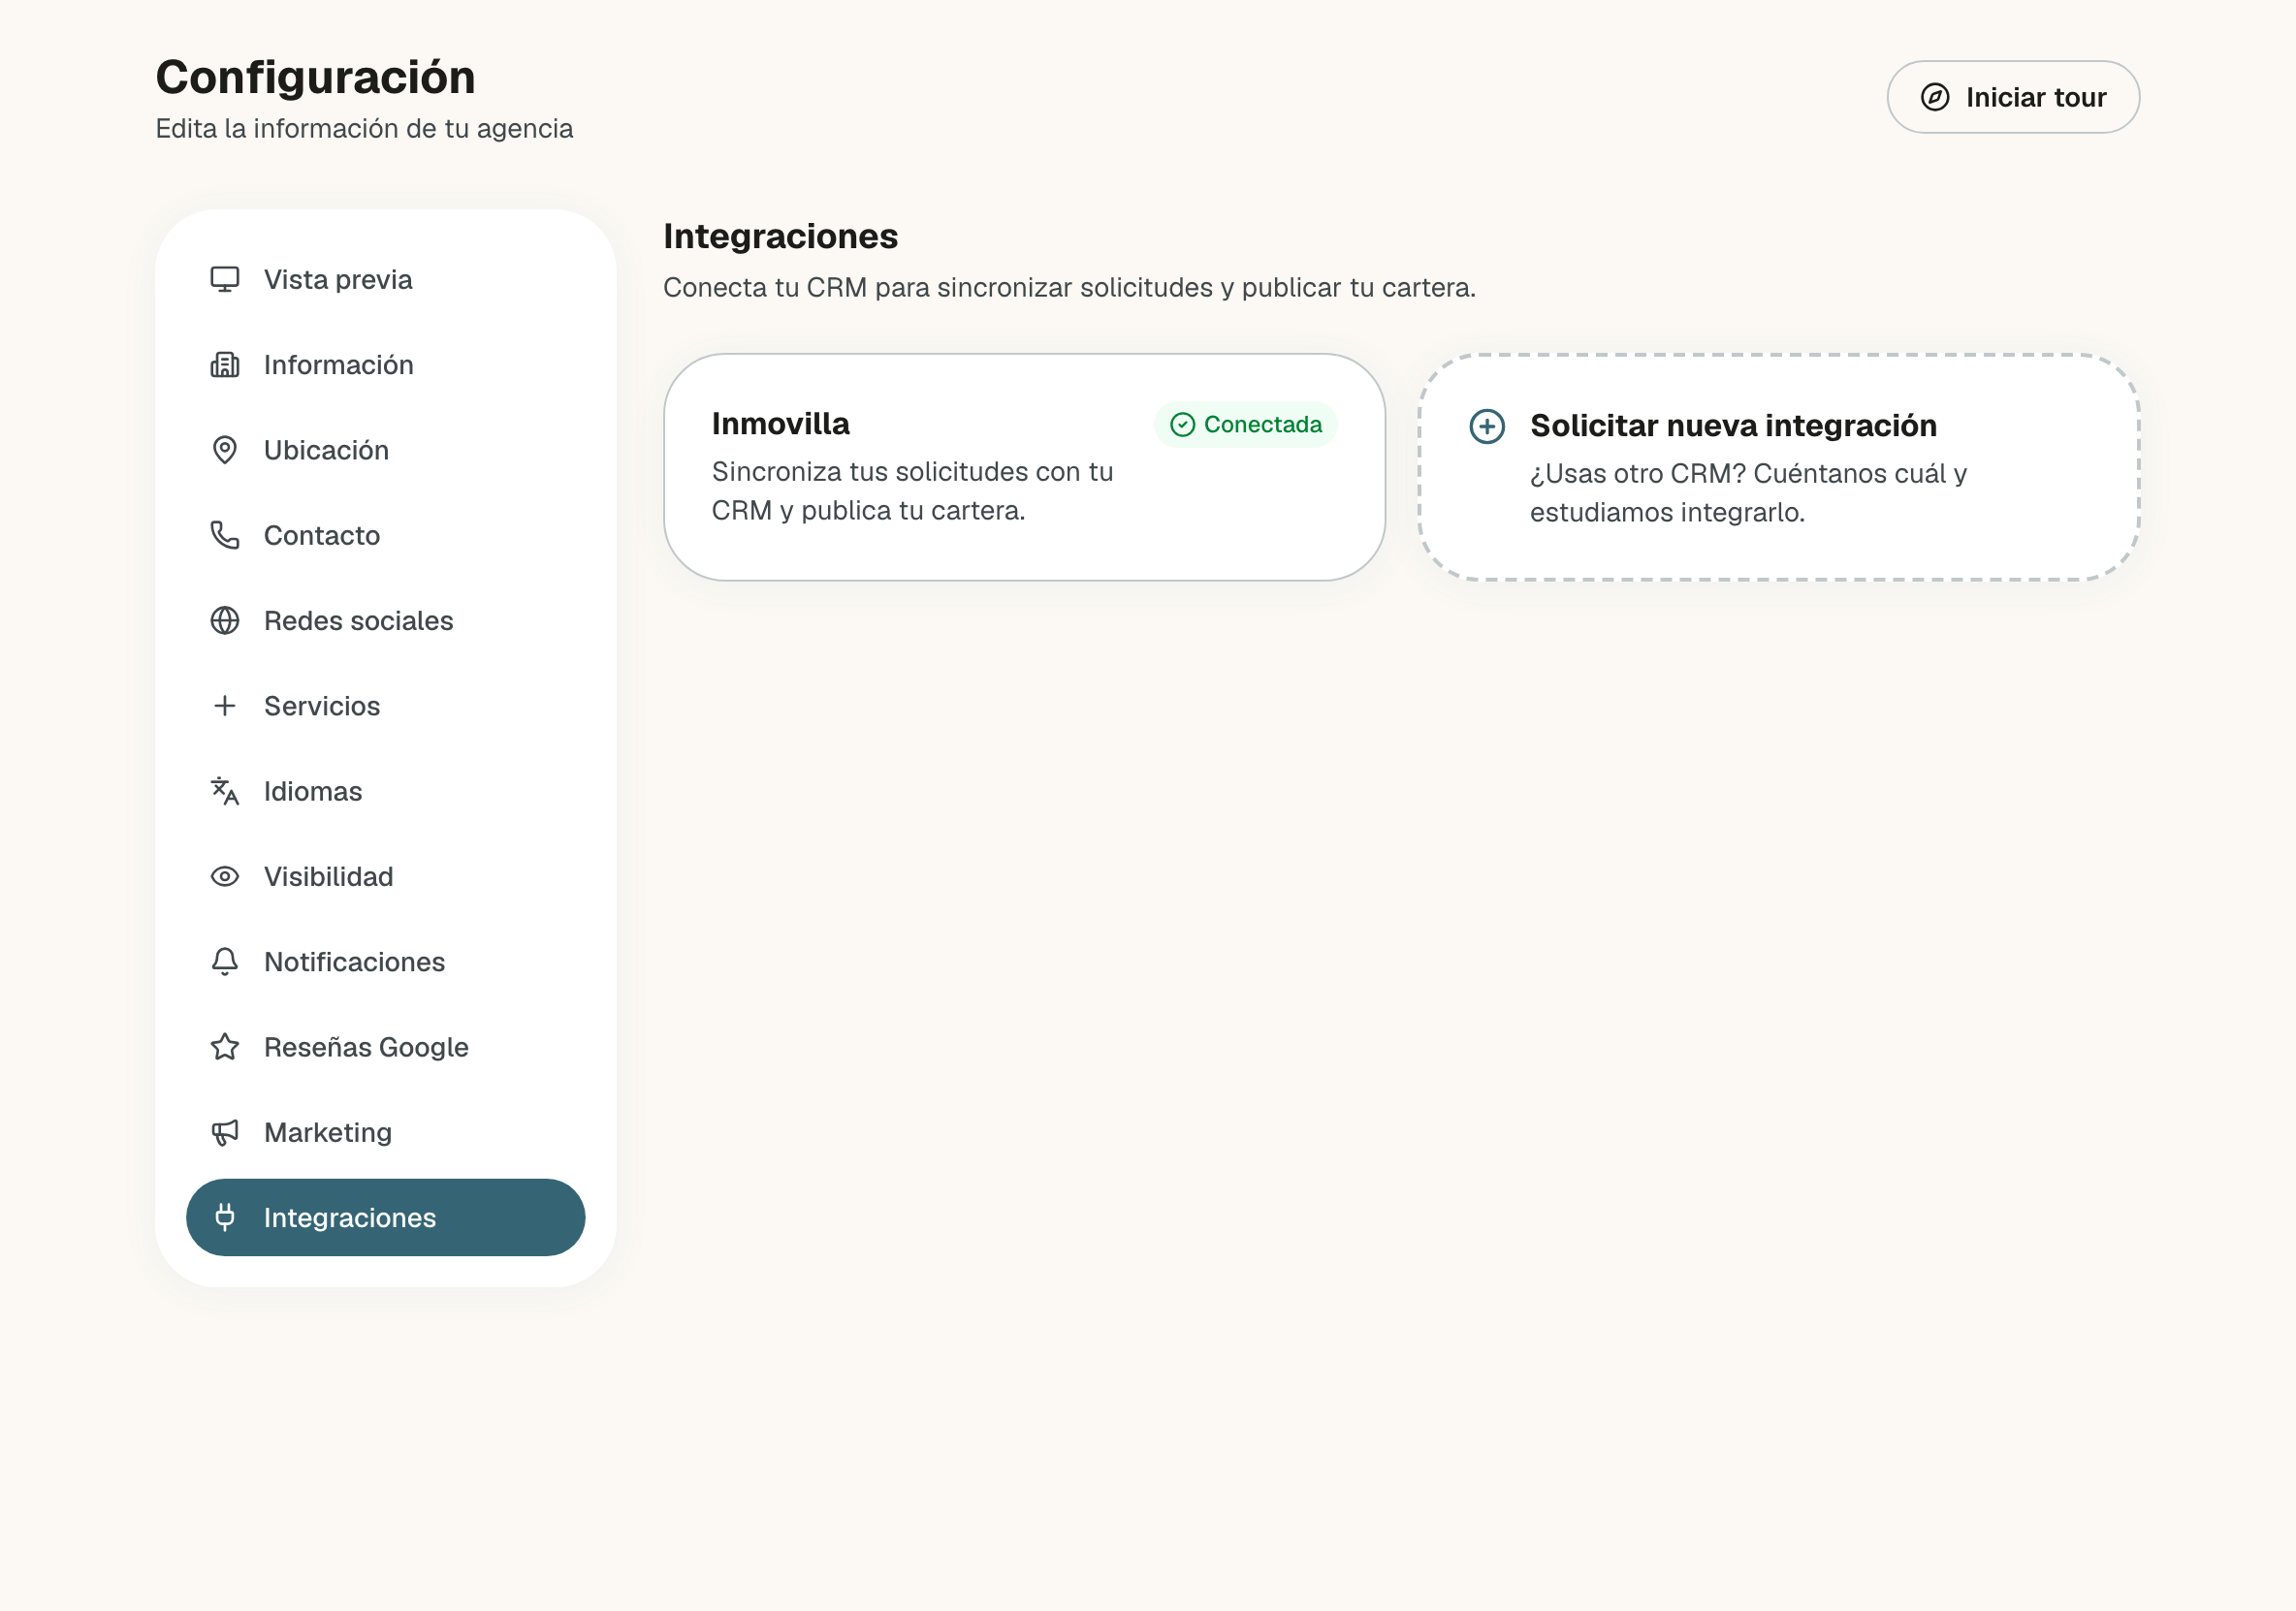
Task: Open the Vista previa section
Action: coord(386,279)
